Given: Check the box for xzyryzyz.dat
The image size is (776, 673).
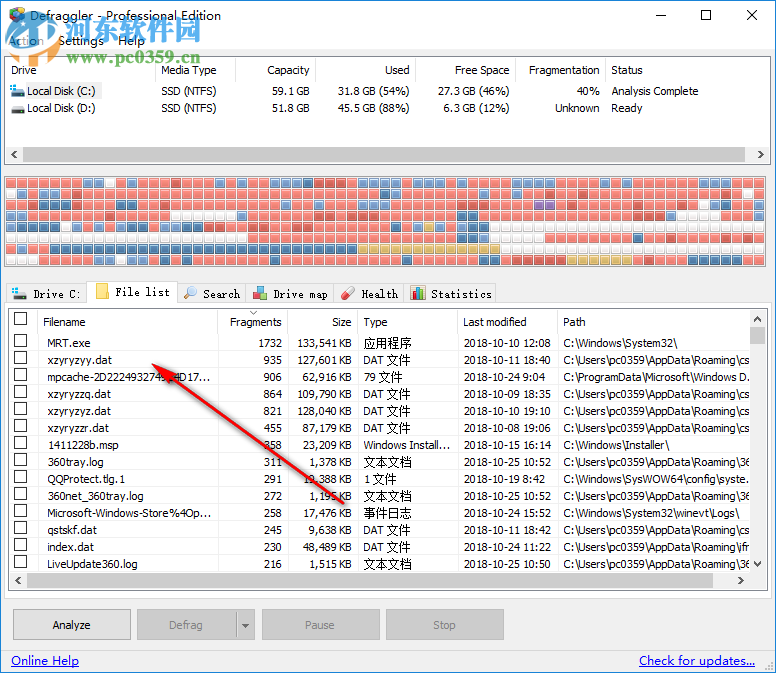Looking at the screenshot, I should point(20,409).
